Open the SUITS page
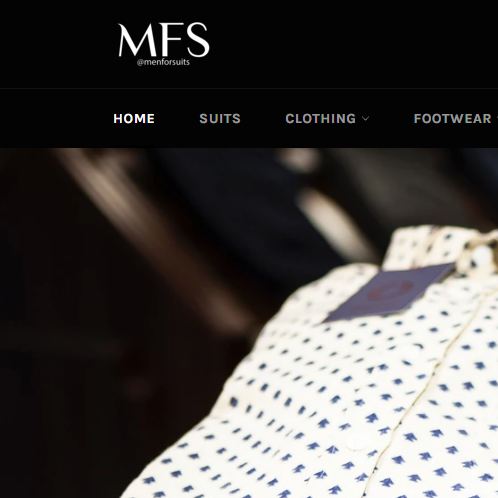The height and width of the screenshot is (498, 498). [x=220, y=119]
